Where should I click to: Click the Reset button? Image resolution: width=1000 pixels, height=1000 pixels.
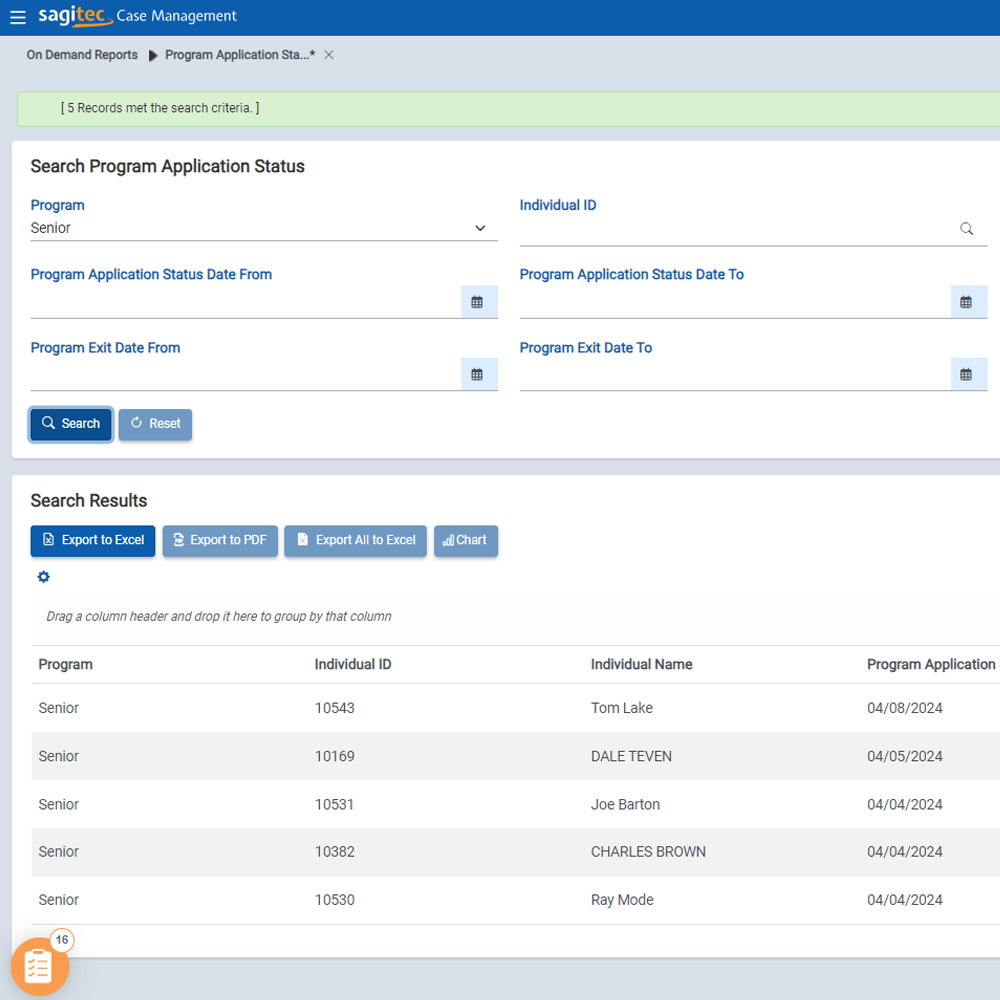coord(155,424)
